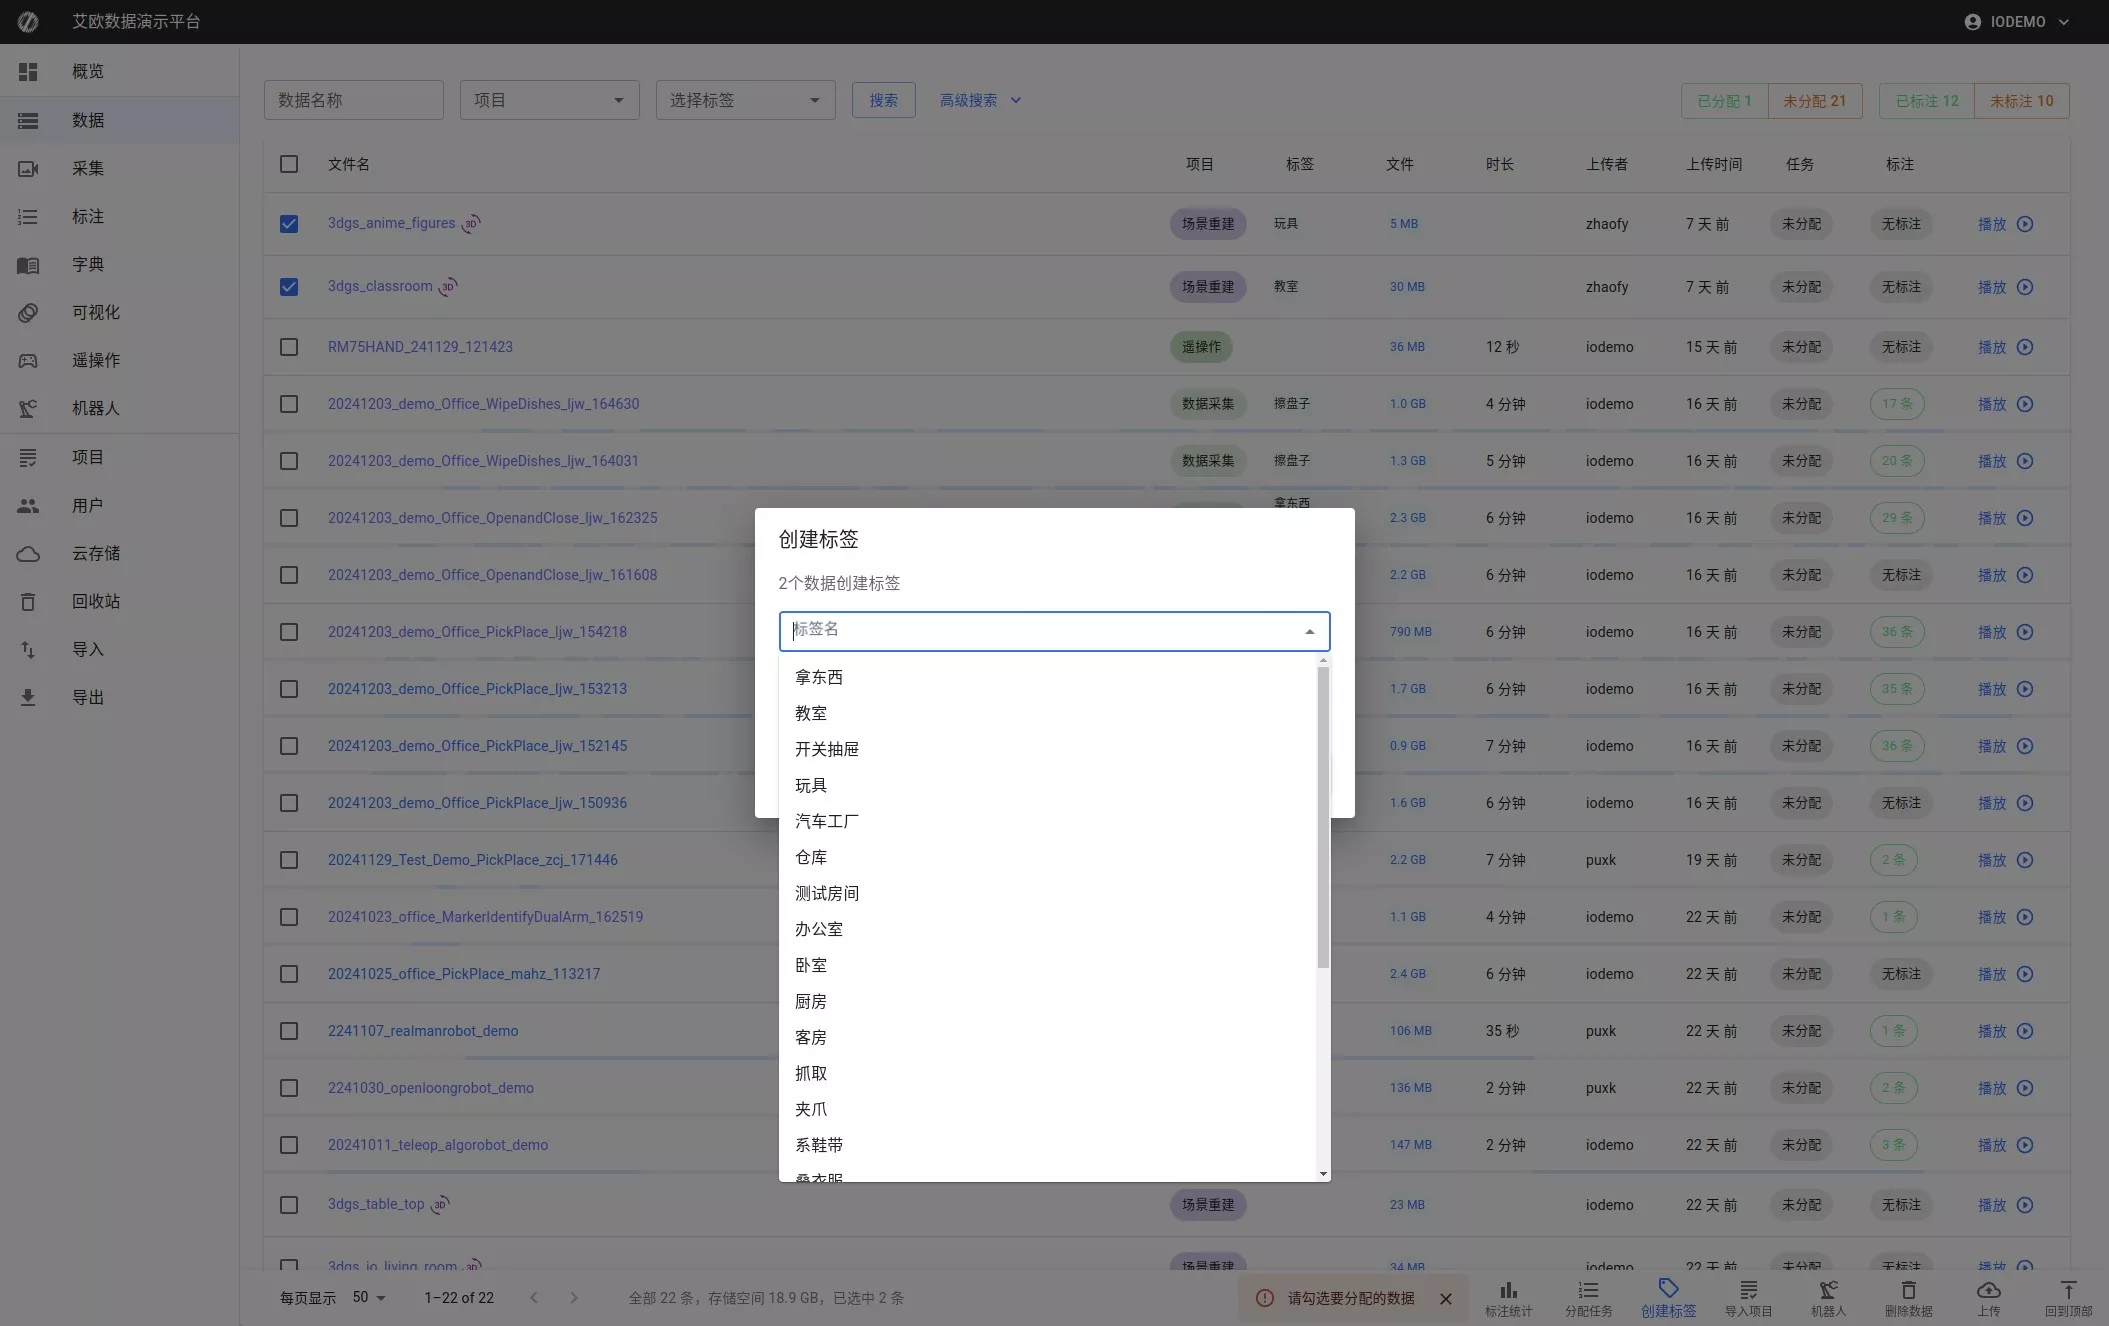The image size is (2109, 1326).
Task: Click the 上传 cloud upload icon
Action: click(x=1988, y=1290)
